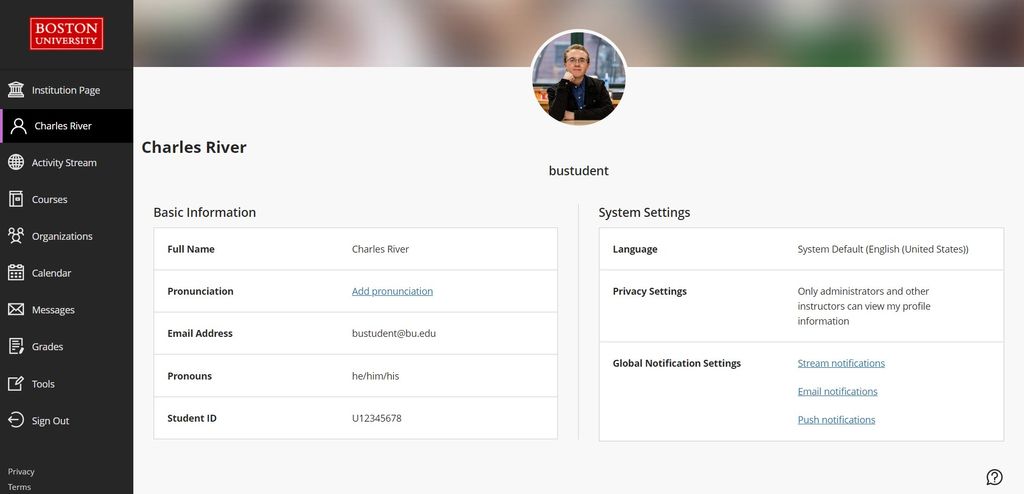Open the Tools pencil icon

click(x=16, y=384)
